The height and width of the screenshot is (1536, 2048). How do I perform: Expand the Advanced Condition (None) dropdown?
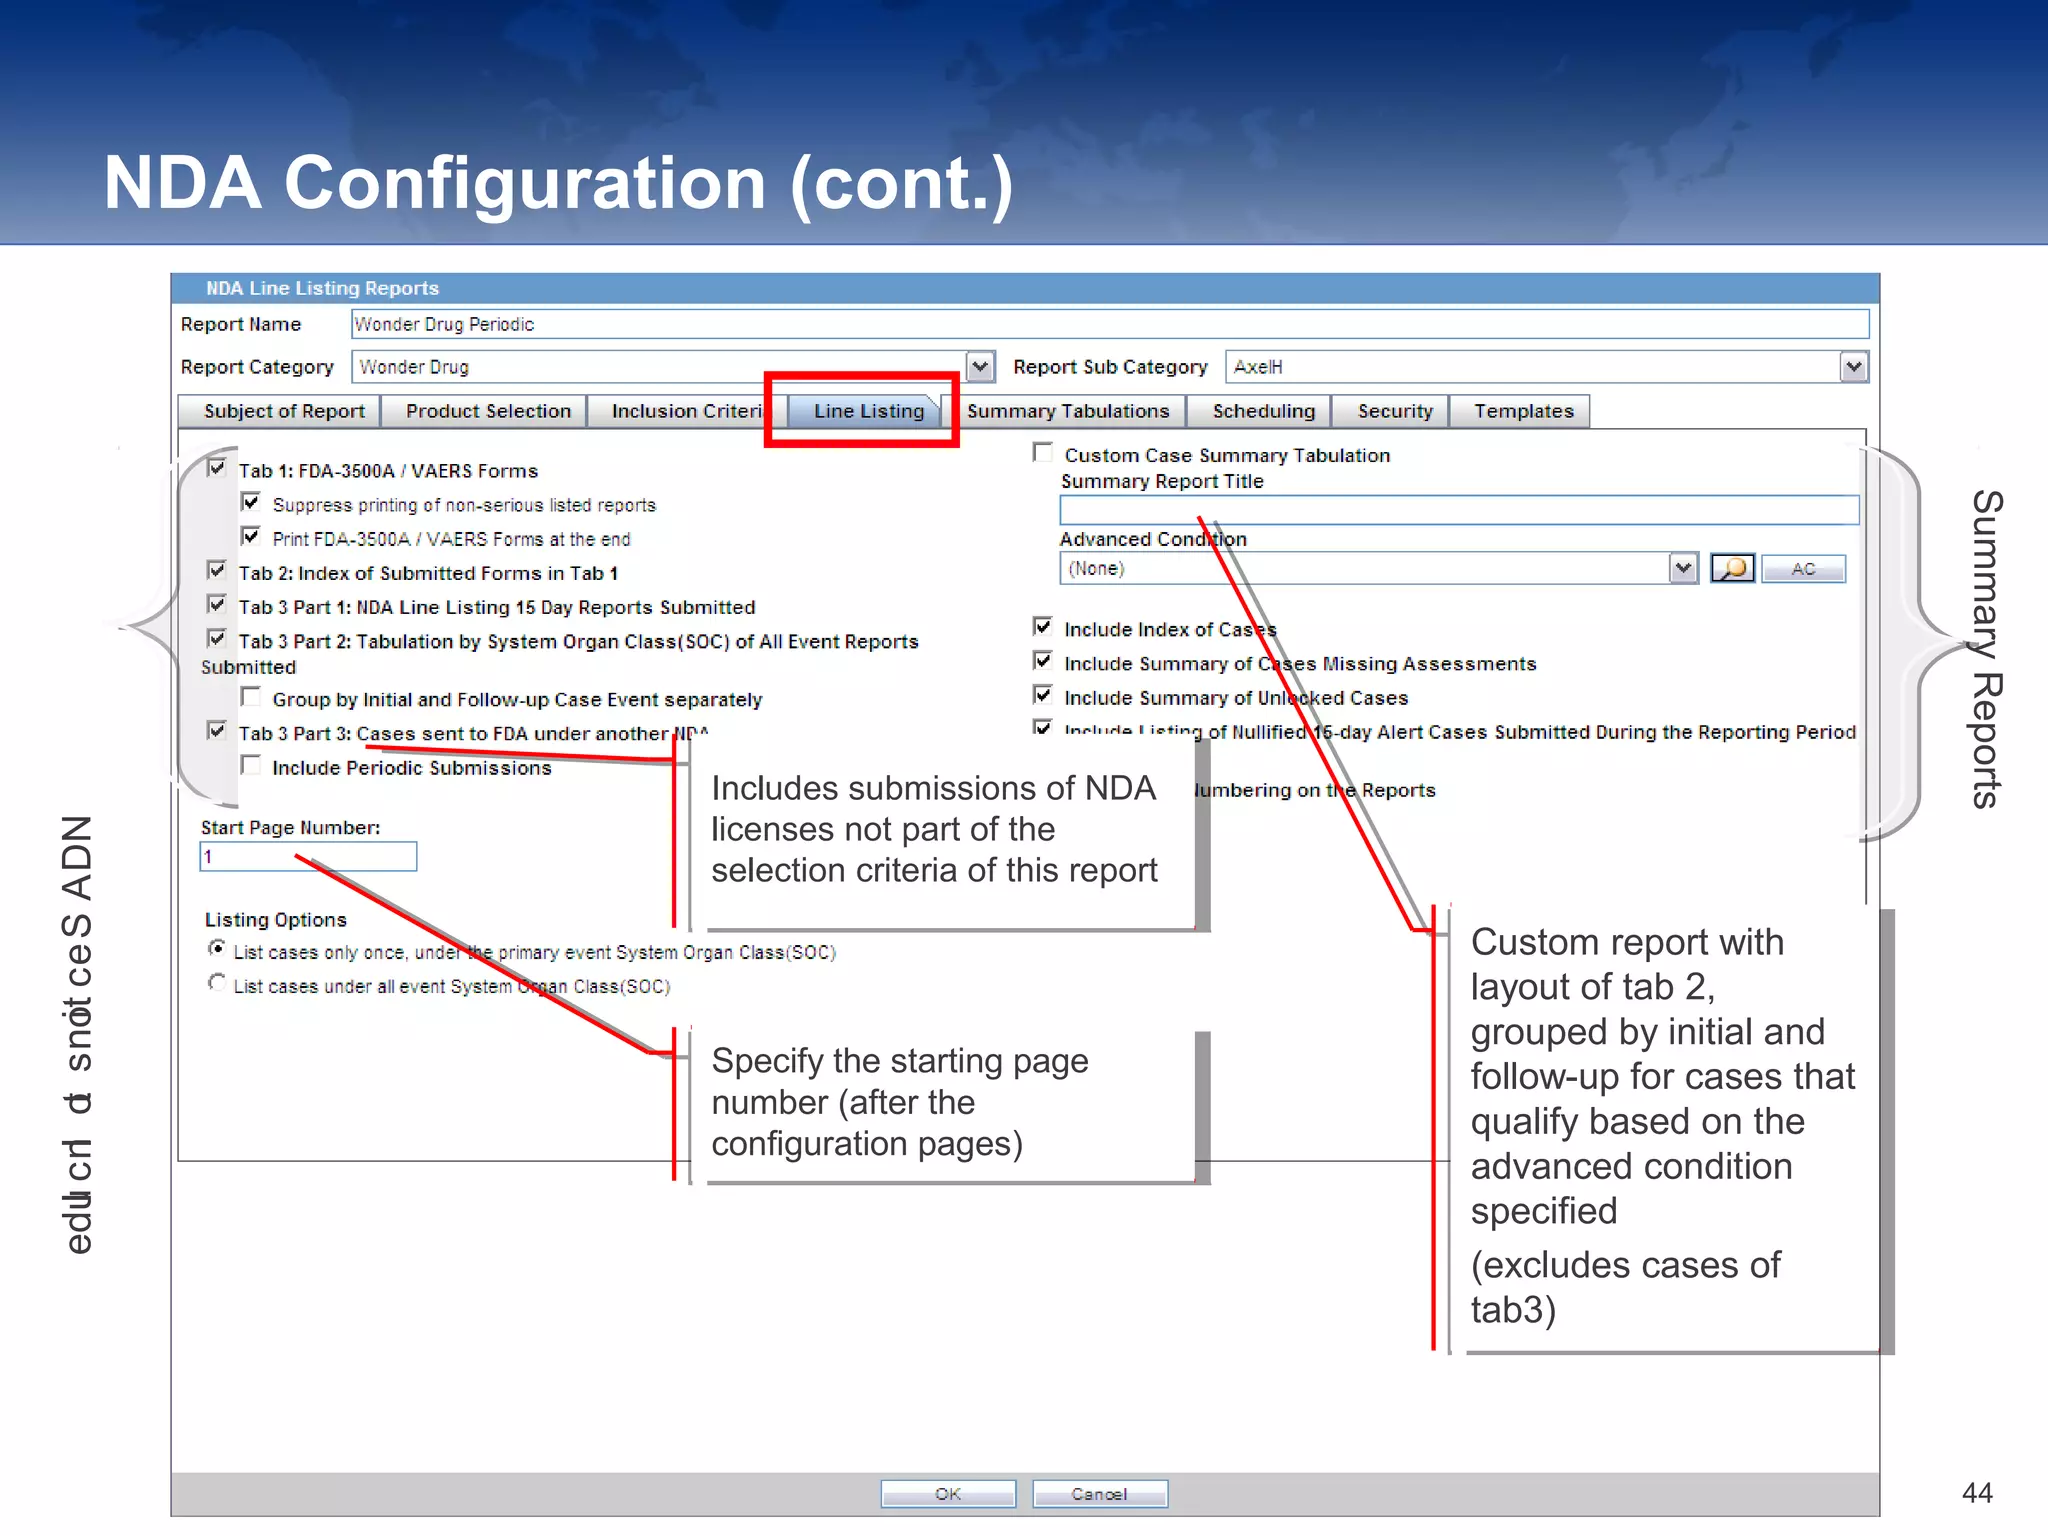point(1683,568)
